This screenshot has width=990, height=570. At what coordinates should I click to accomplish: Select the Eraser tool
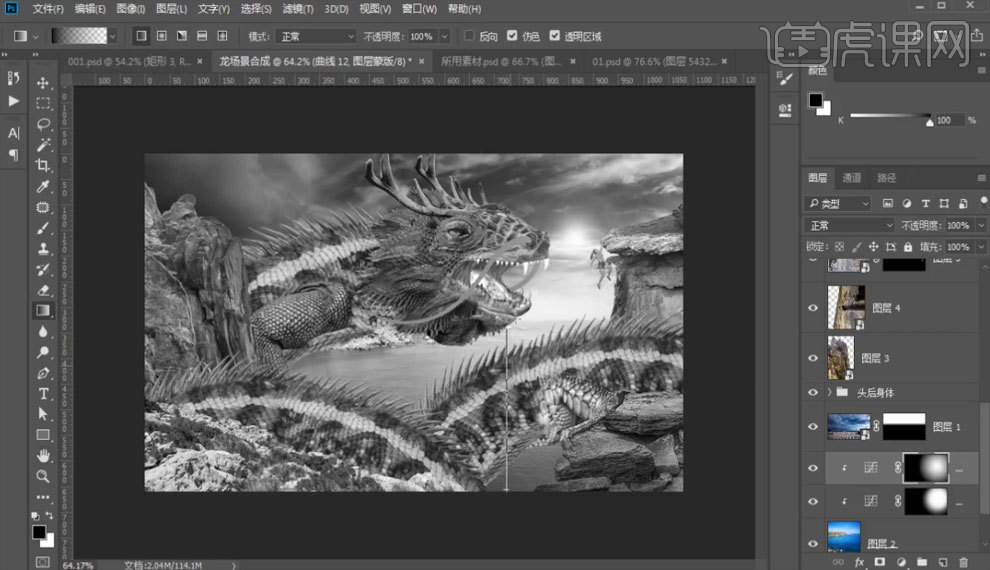coord(43,290)
